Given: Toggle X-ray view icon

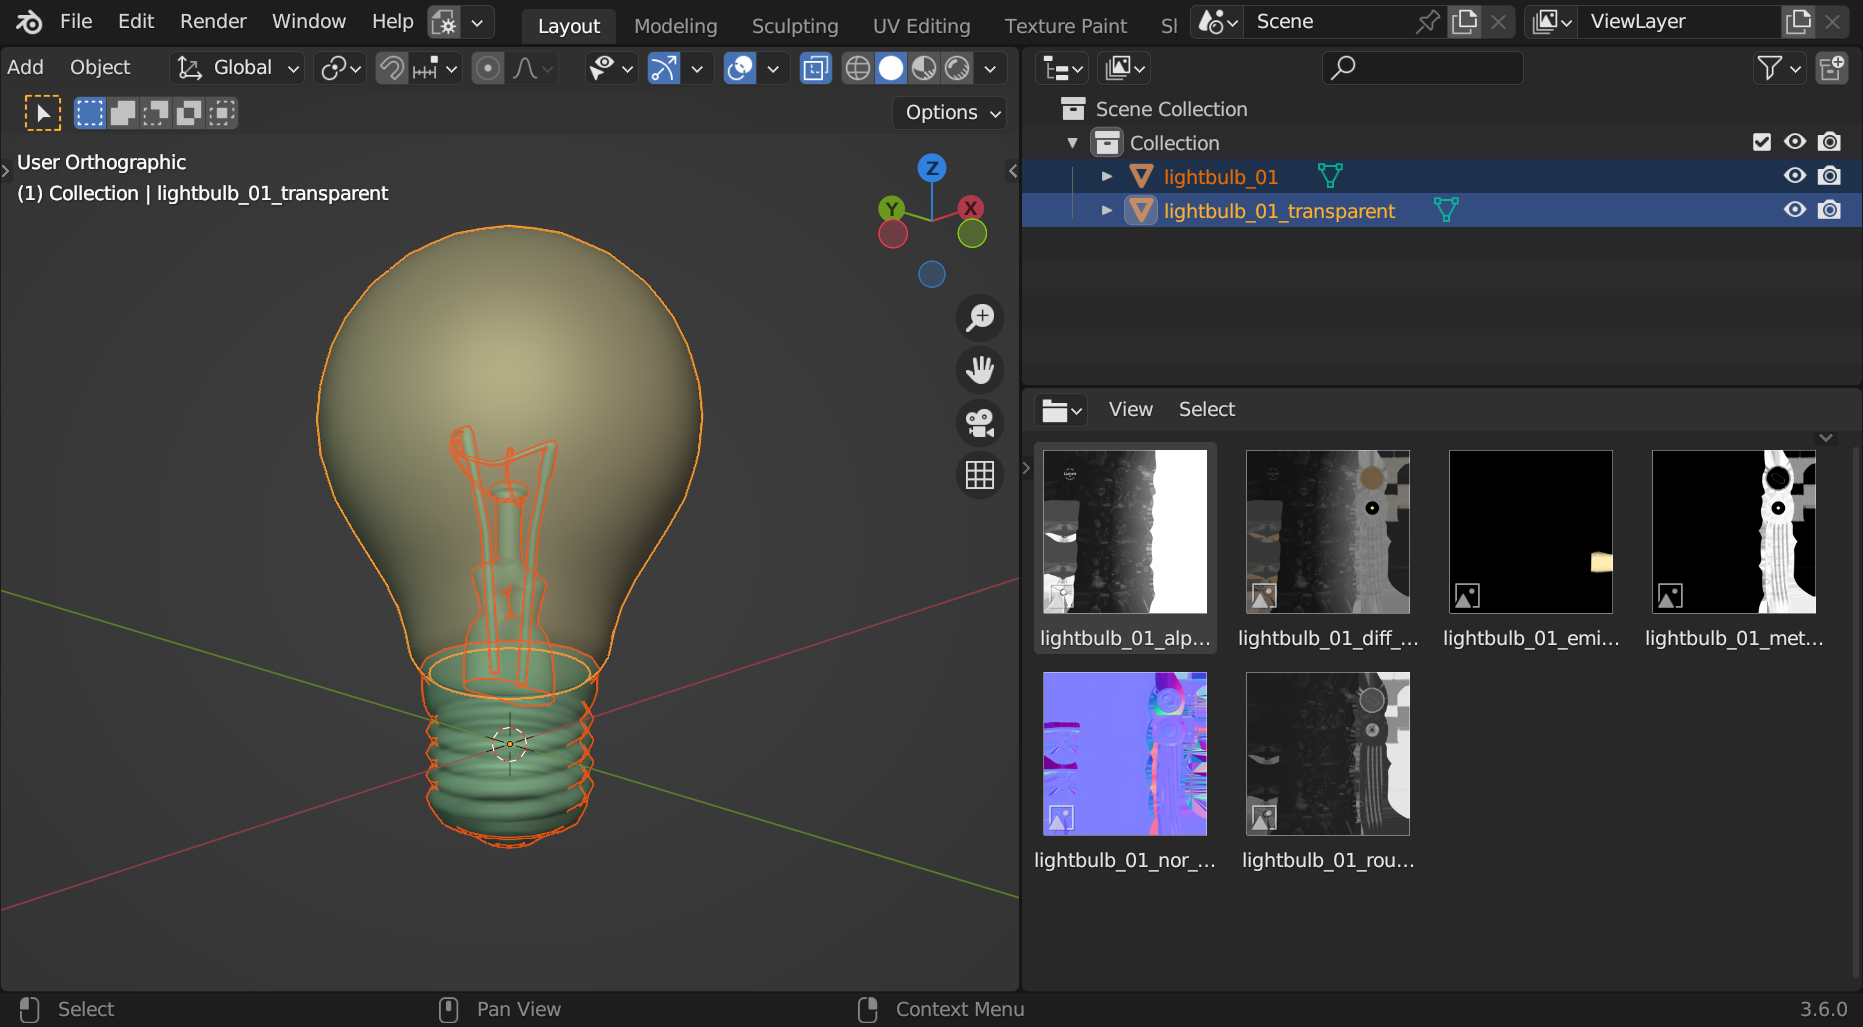Looking at the screenshot, I should click(x=816, y=68).
